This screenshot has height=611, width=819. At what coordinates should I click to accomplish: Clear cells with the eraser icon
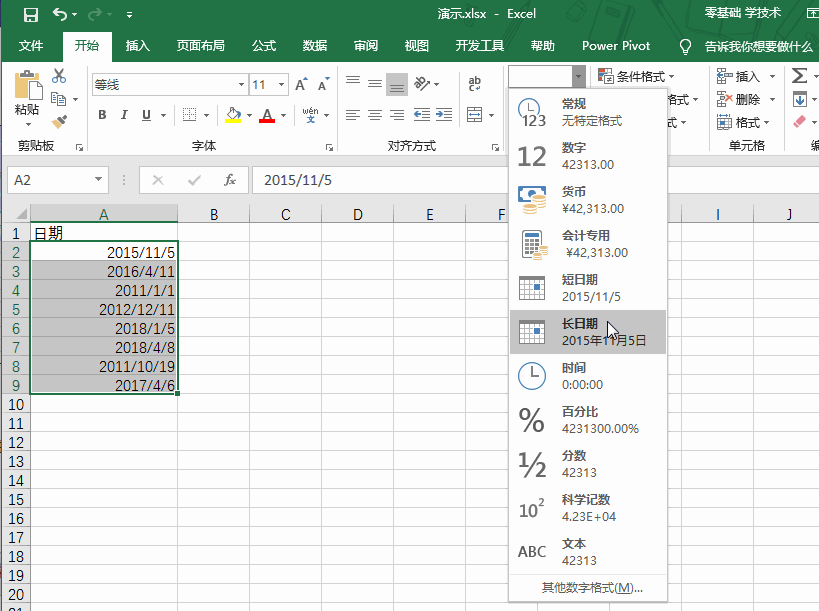tap(799, 122)
